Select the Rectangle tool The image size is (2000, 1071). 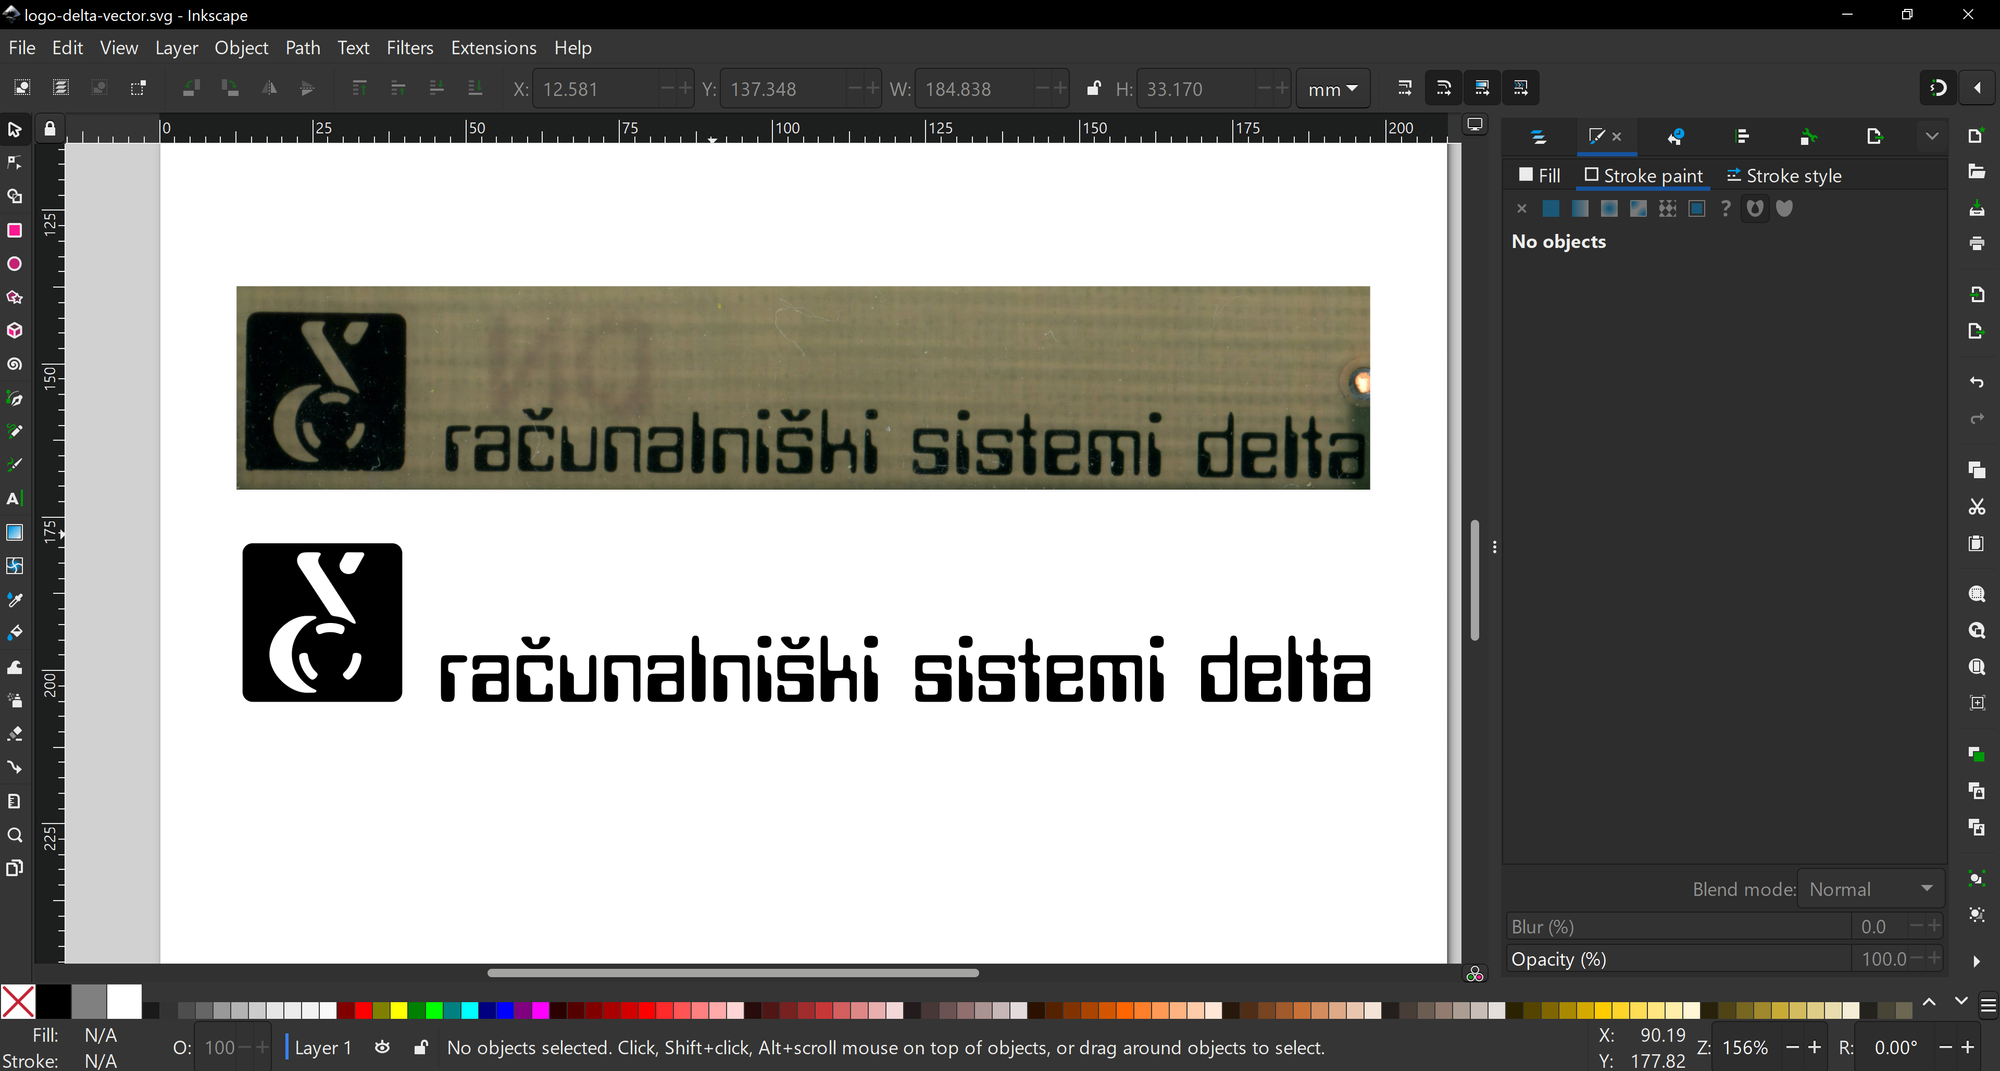[14, 231]
